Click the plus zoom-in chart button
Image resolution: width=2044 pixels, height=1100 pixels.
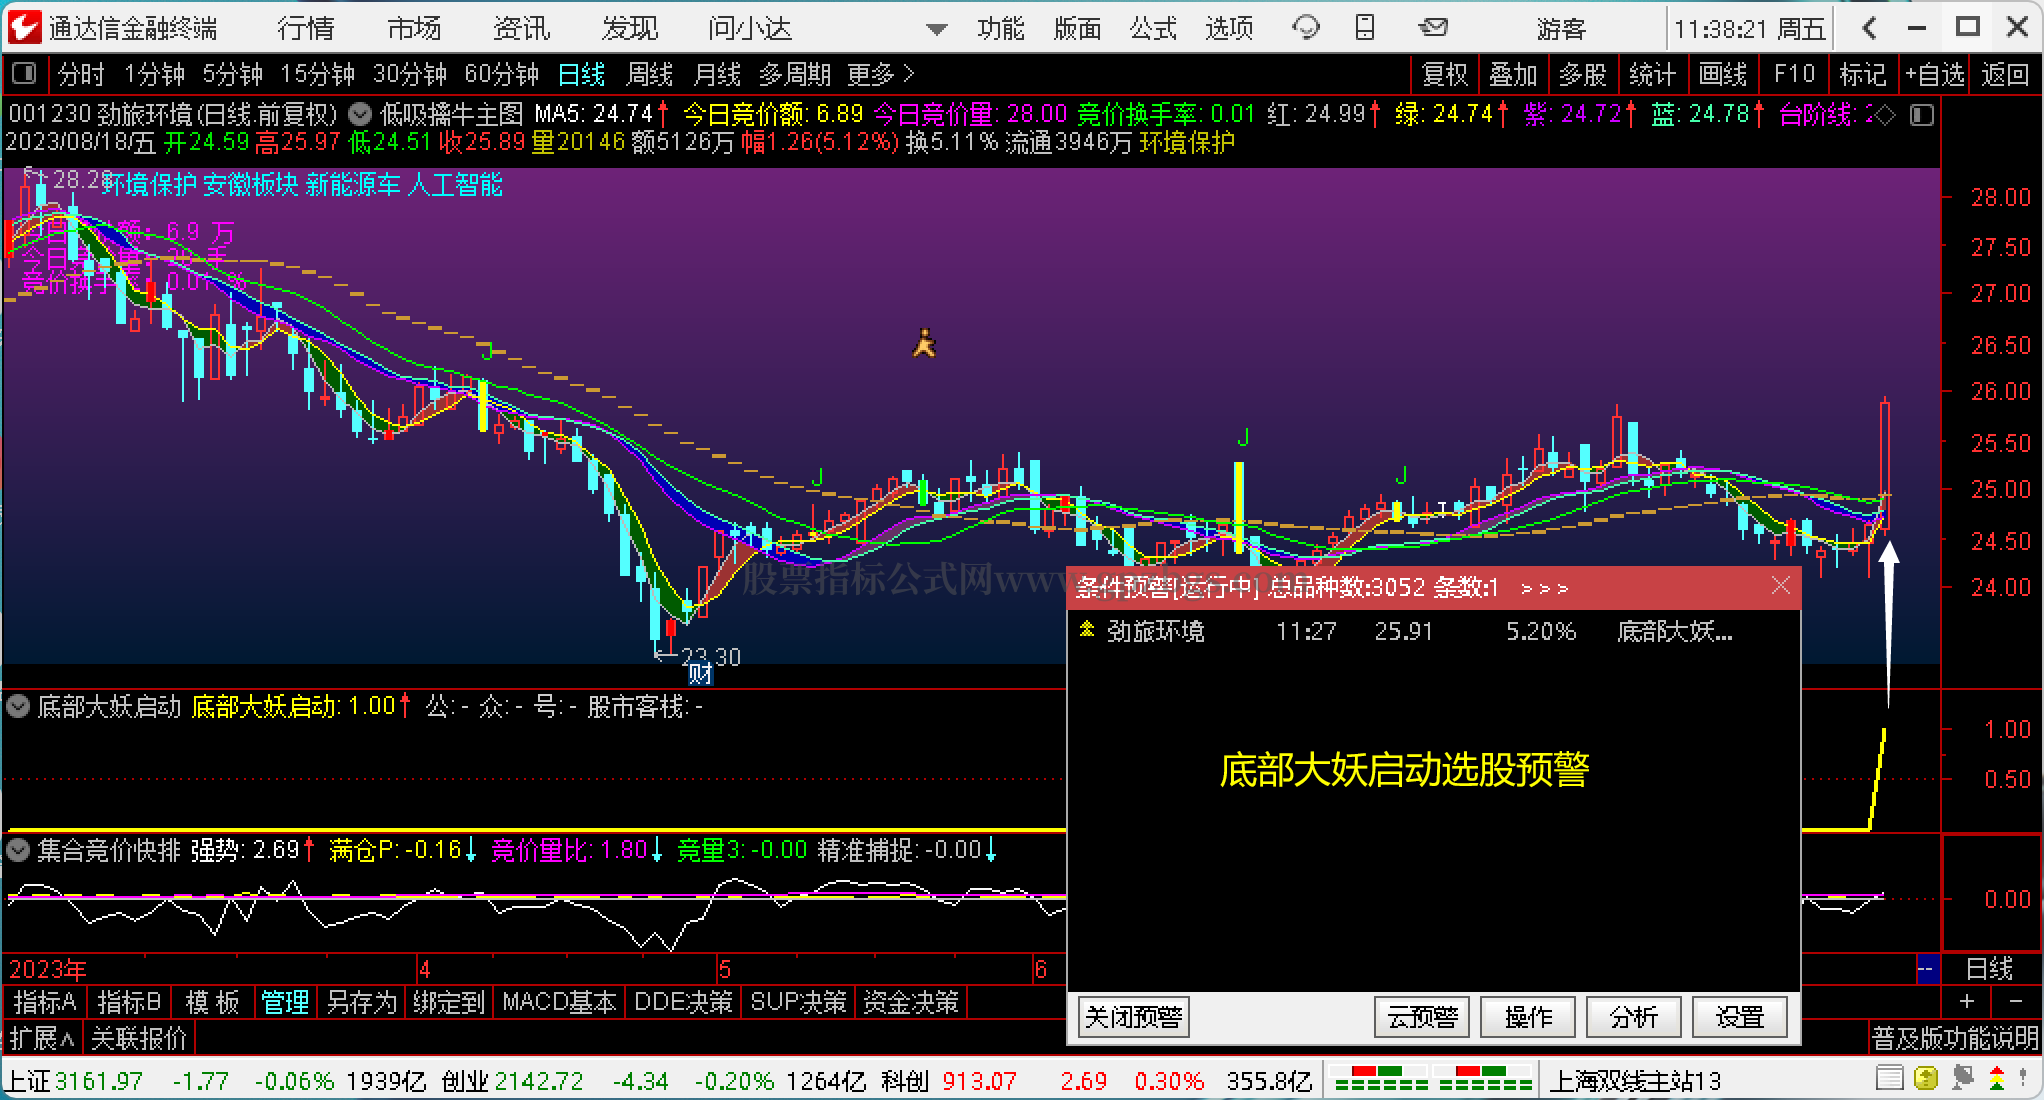pyautogui.click(x=1966, y=1001)
